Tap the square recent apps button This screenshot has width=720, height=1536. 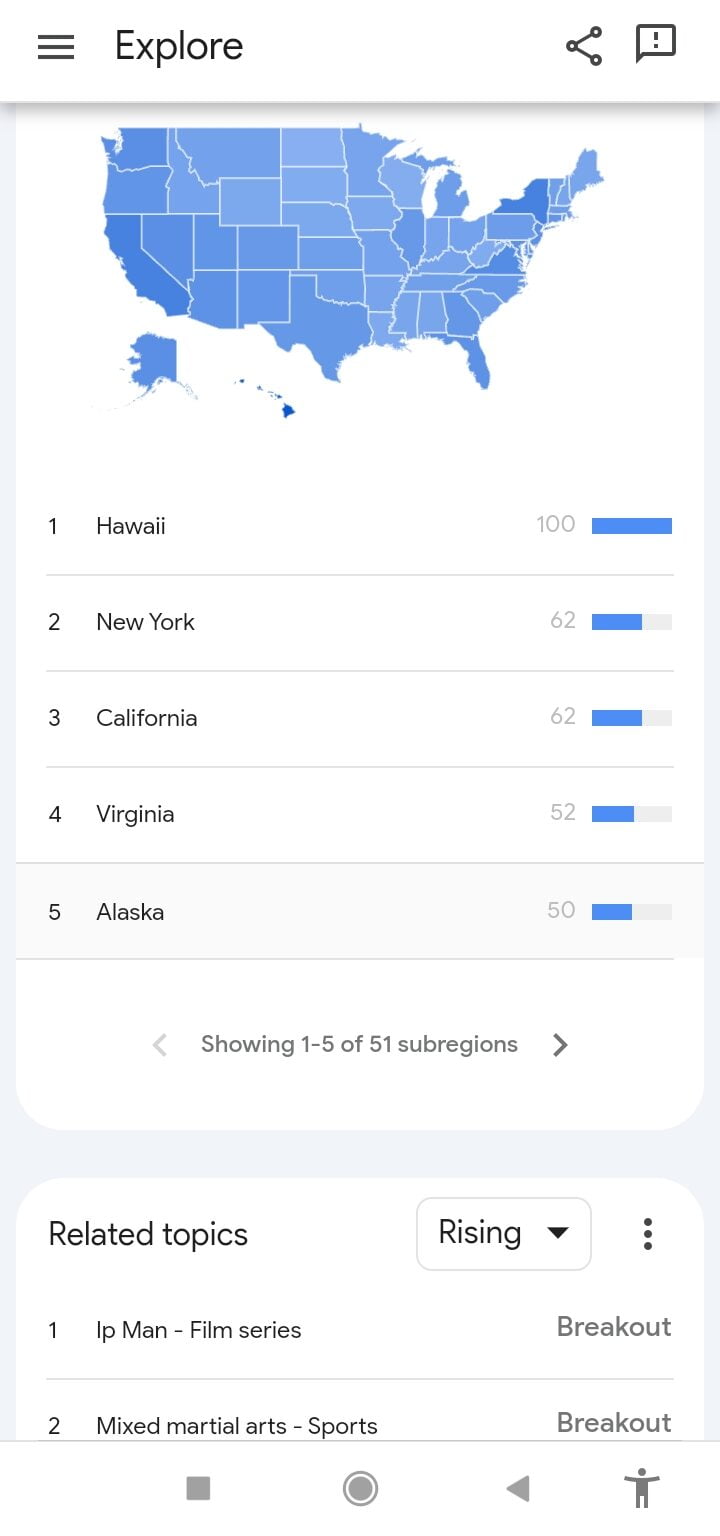pyautogui.click(x=198, y=1489)
